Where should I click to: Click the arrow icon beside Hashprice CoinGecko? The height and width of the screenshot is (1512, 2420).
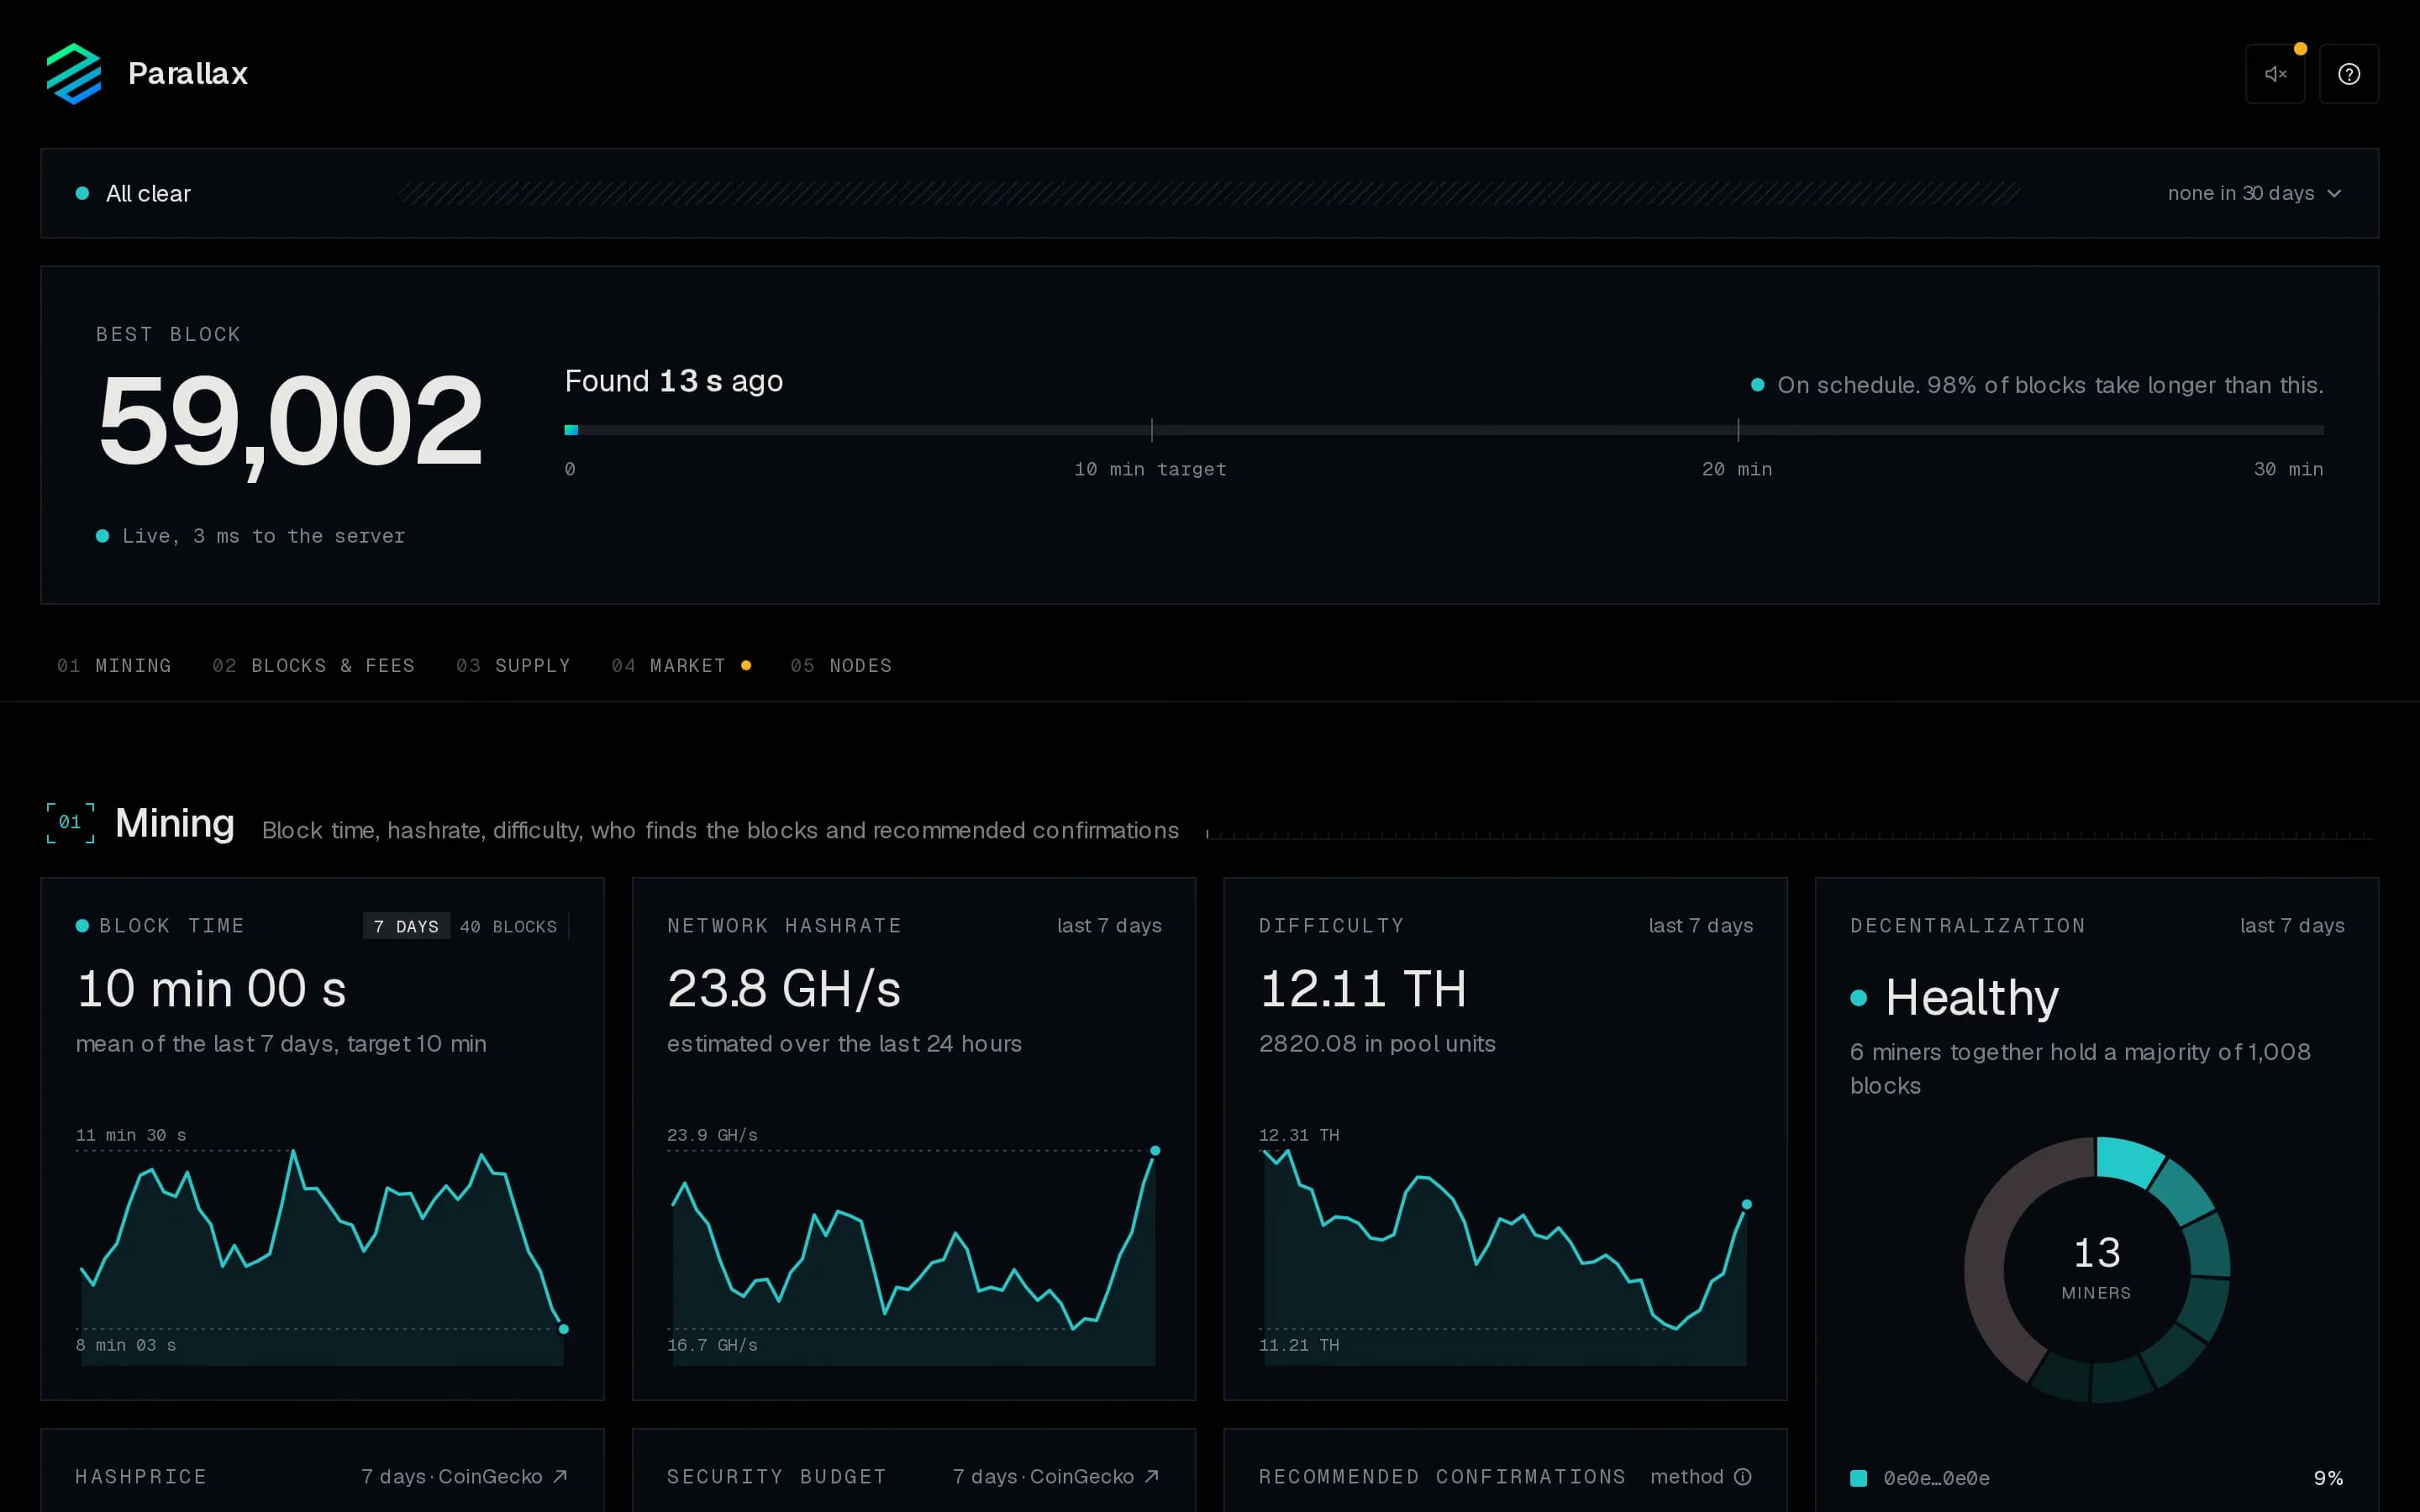[560, 1476]
